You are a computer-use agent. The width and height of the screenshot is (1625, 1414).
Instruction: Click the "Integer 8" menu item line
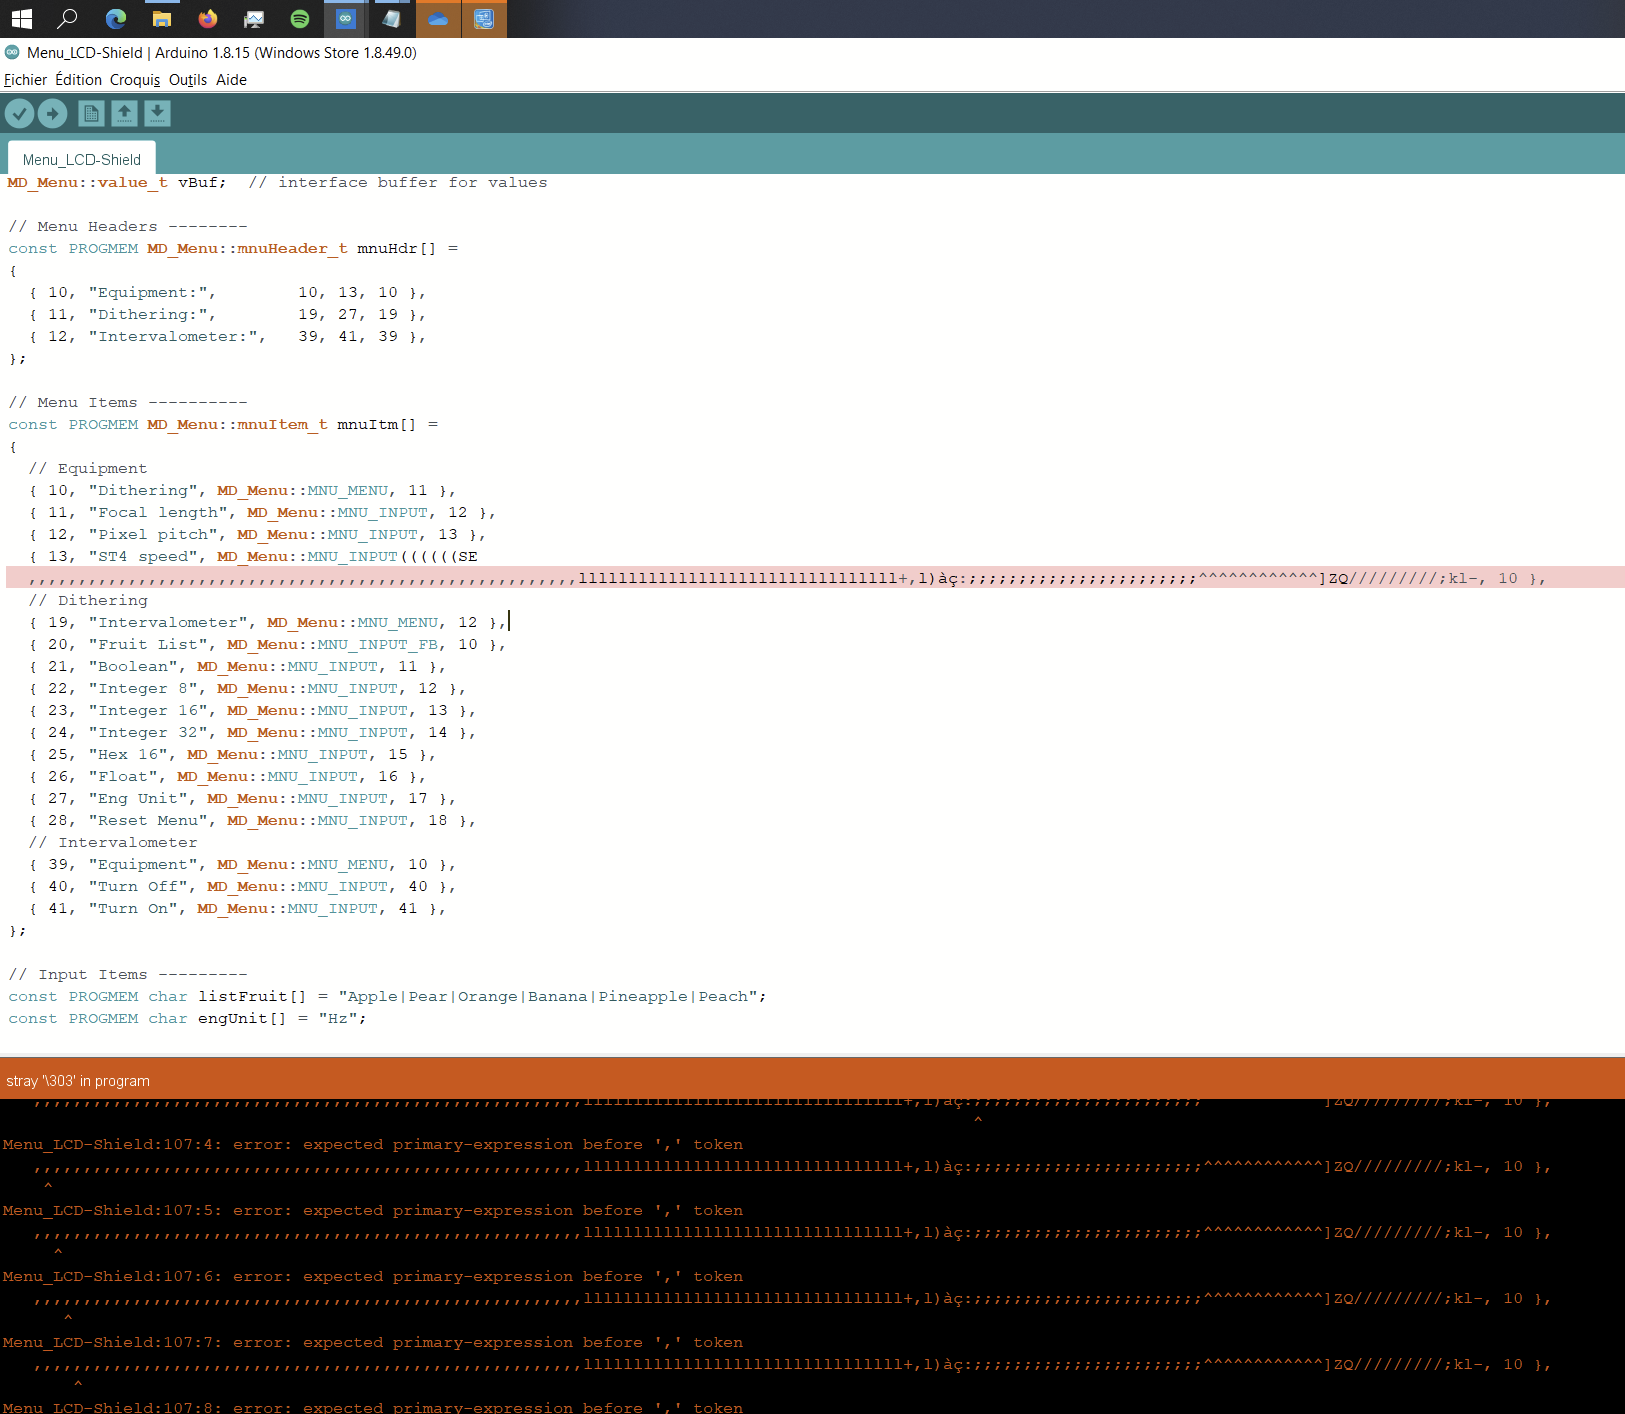(x=247, y=689)
